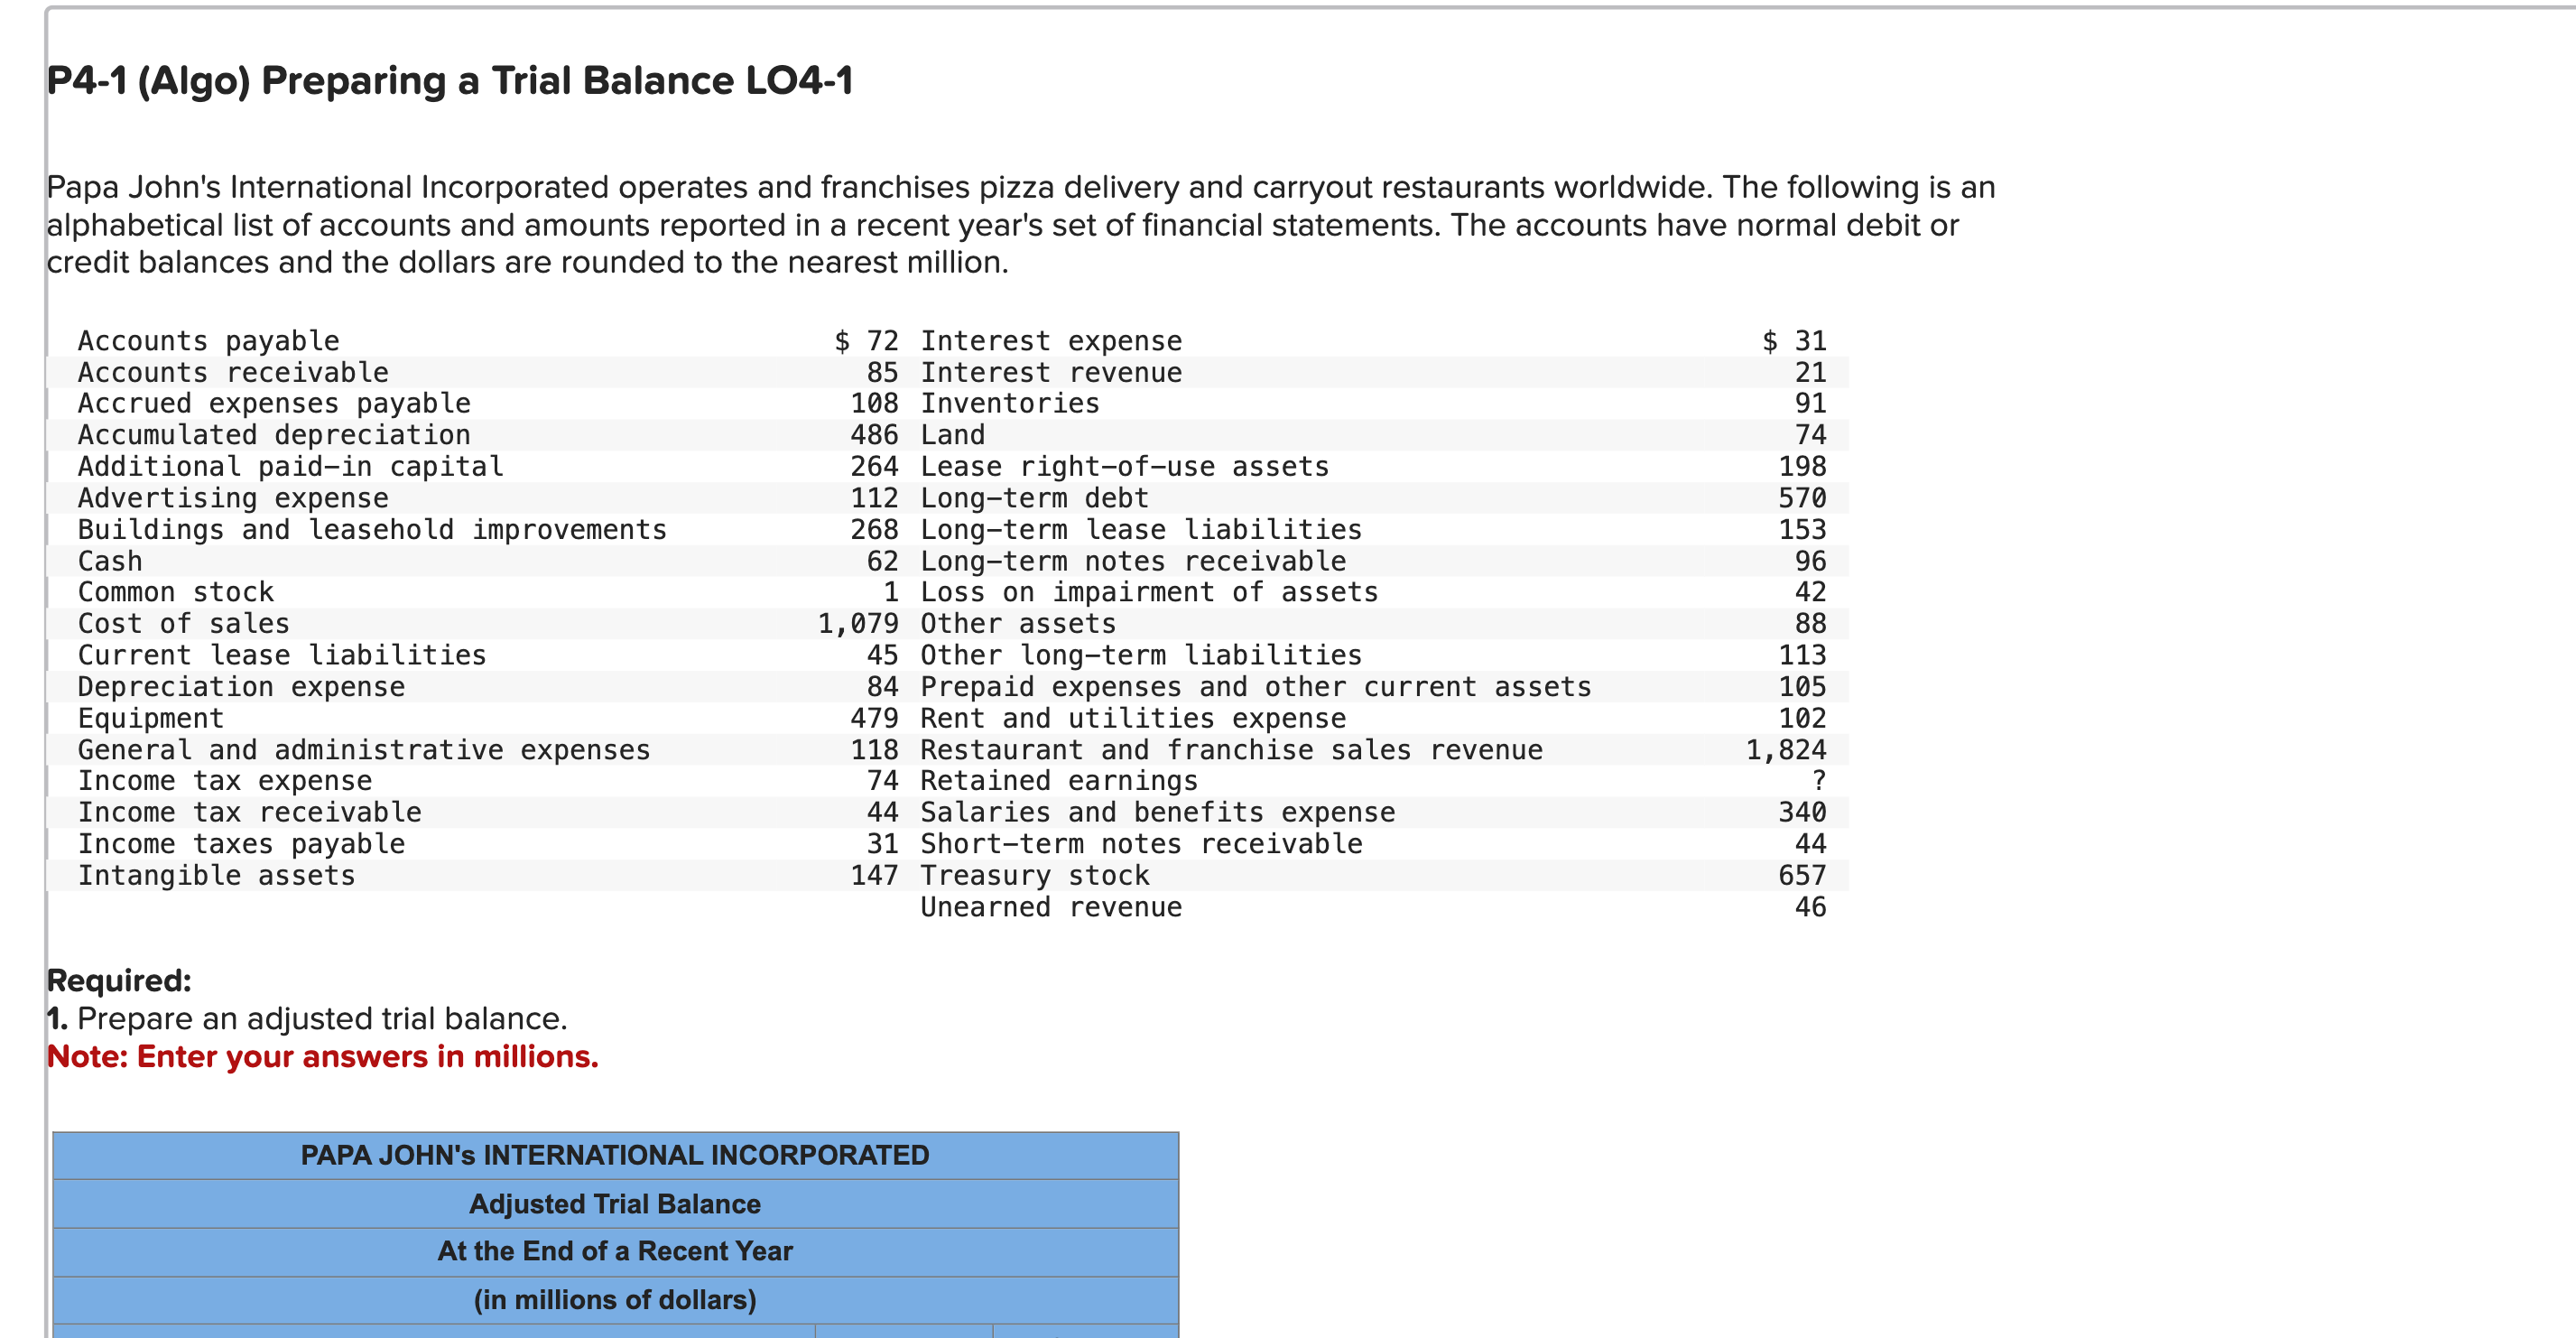The height and width of the screenshot is (1338, 2576).
Task: Select the Cash account label
Action: (110, 561)
